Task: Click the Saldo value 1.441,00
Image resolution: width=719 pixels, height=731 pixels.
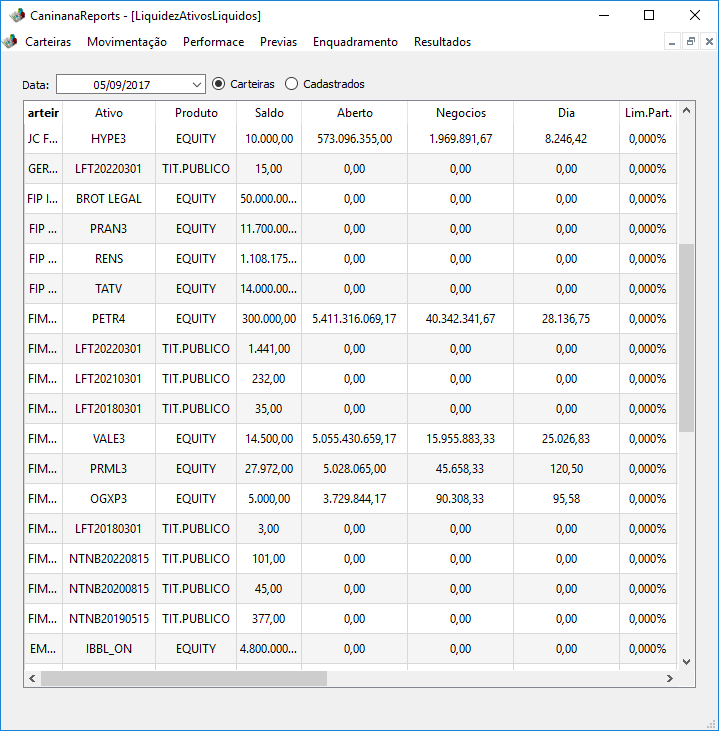Action: click(x=269, y=349)
